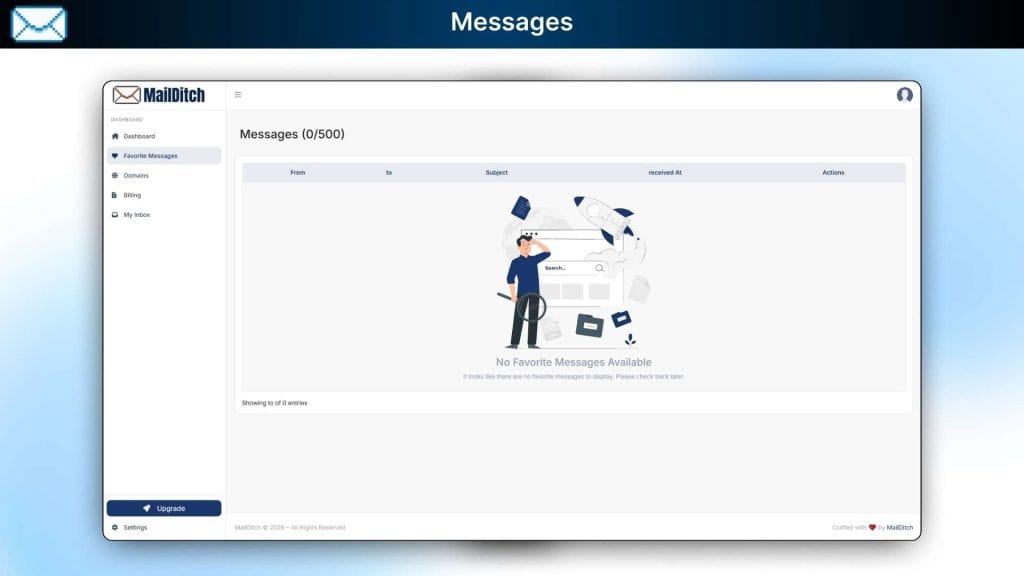Open the Domains section

pyautogui.click(x=135, y=175)
